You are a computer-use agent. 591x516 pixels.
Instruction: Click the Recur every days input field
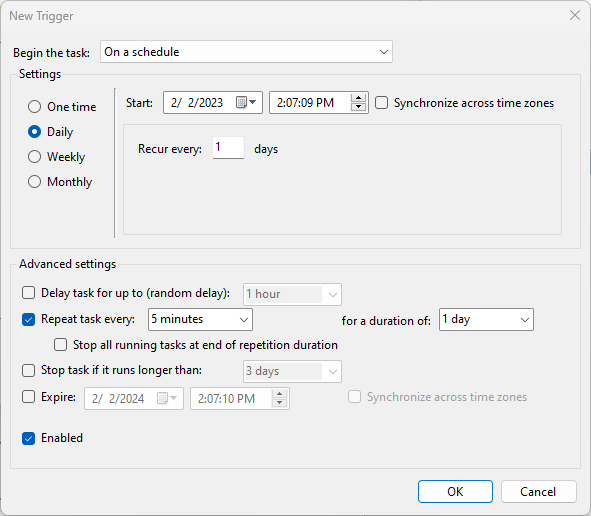(228, 147)
